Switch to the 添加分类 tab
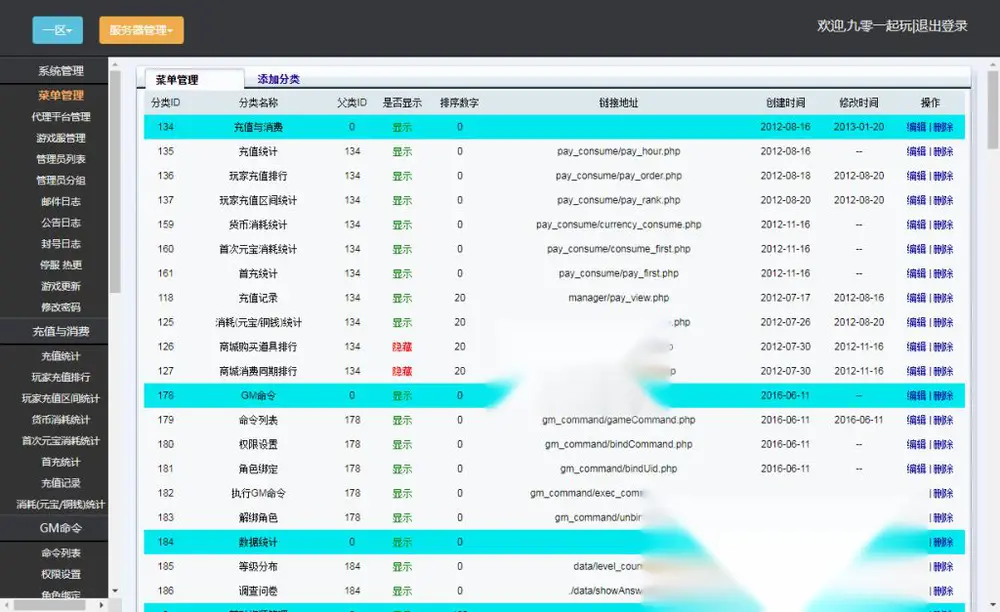Image resolution: width=1000 pixels, height=612 pixels. point(278,79)
